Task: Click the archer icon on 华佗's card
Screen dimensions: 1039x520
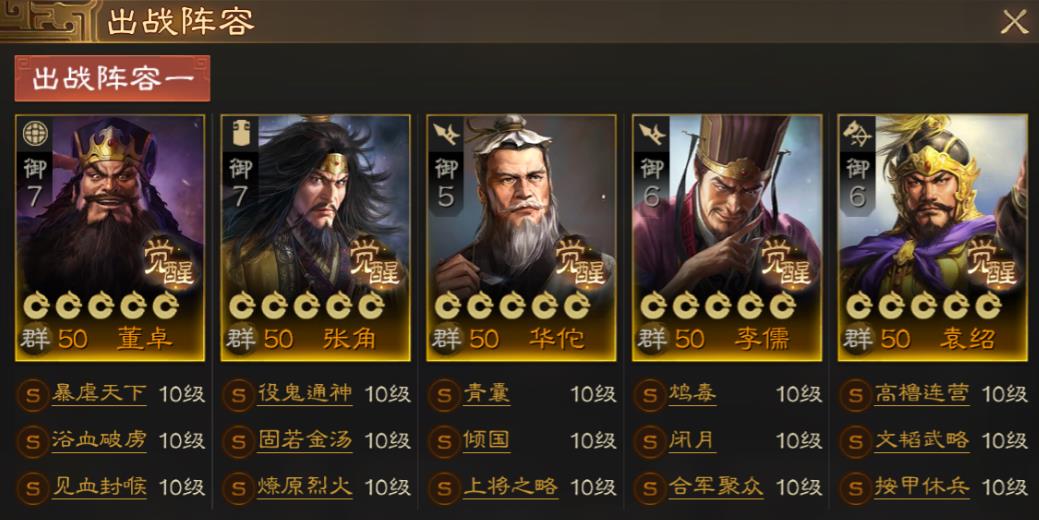Action: point(446,133)
